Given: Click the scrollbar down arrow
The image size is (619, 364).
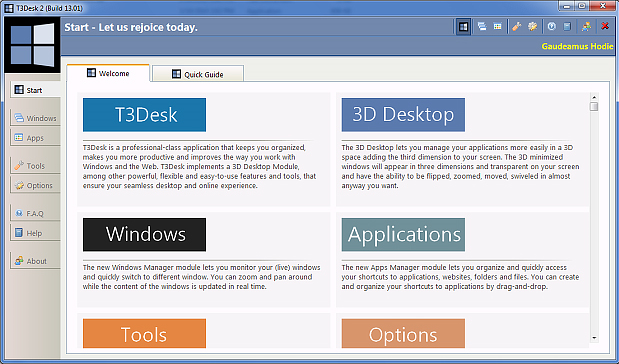Looking at the screenshot, I should pyautogui.click(x=594, y=338).
